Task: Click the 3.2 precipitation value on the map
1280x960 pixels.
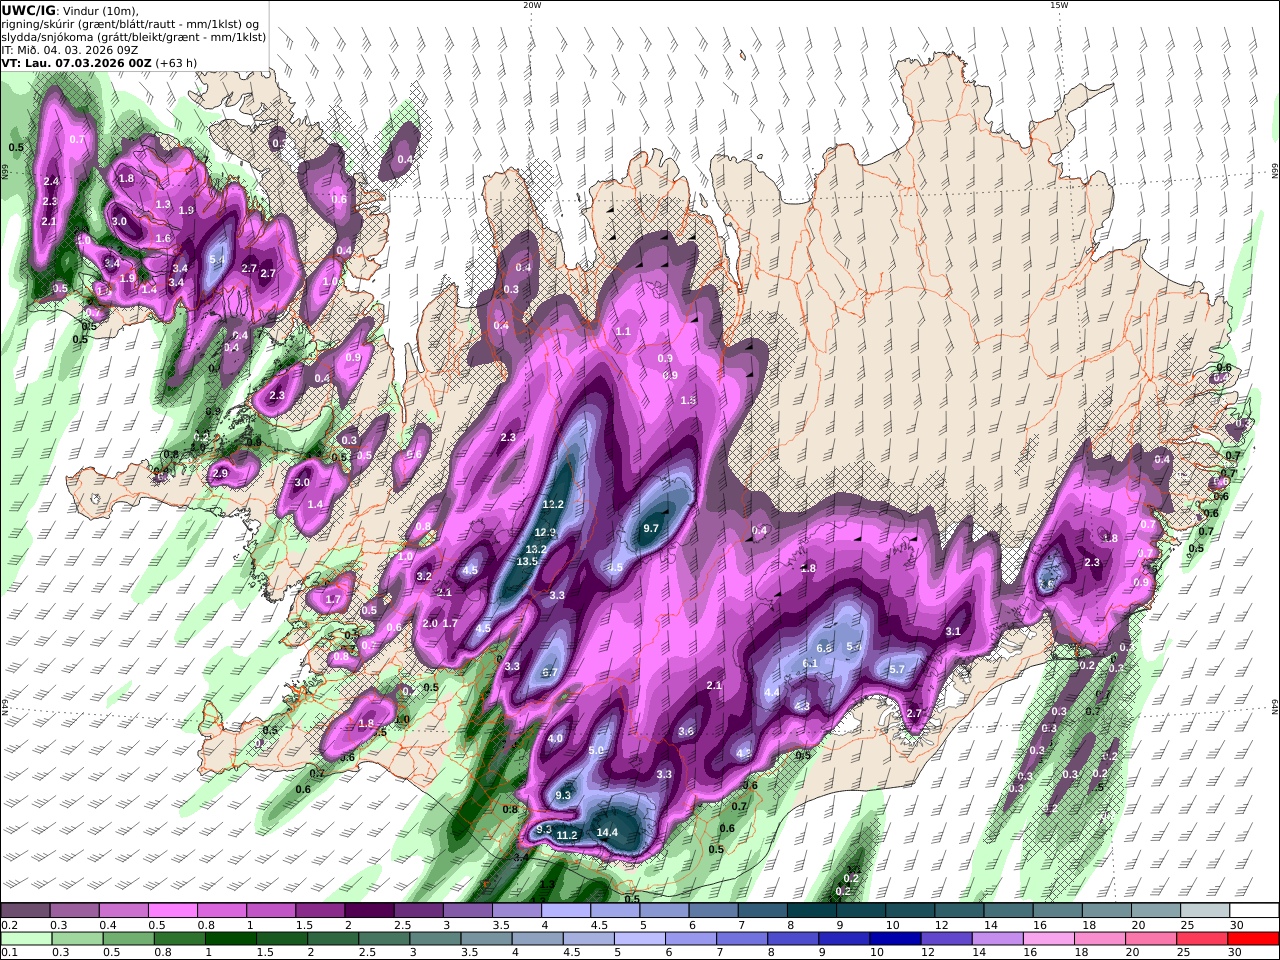Action: [424, 576]
